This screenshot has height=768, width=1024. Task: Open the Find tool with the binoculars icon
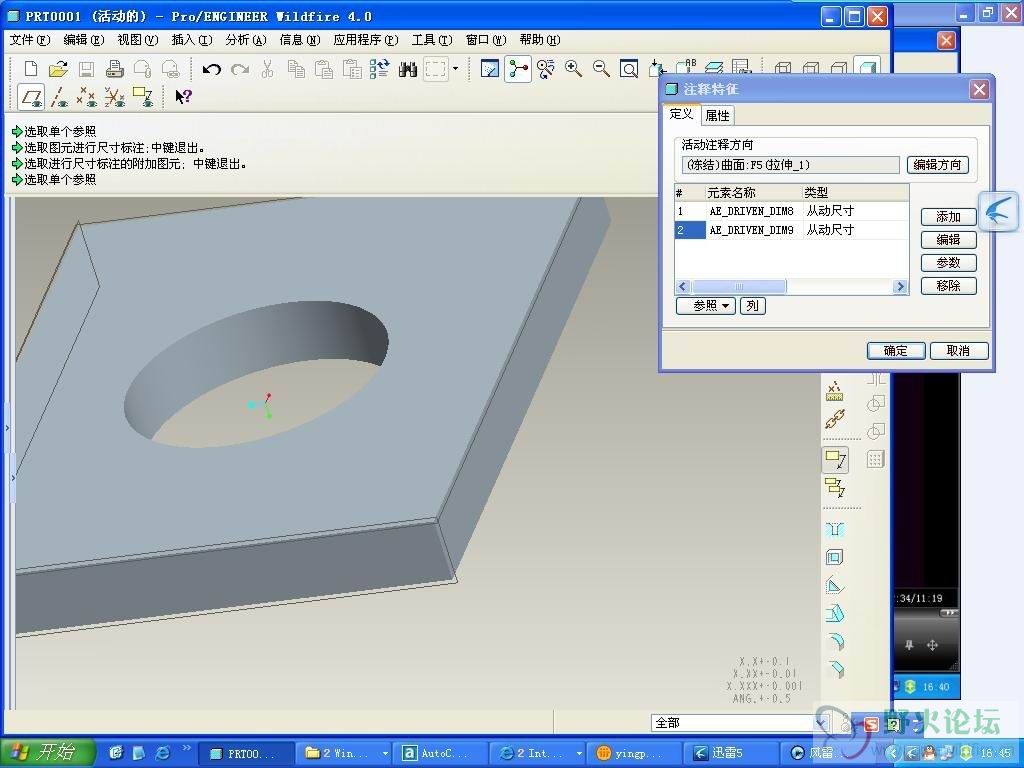408,69
